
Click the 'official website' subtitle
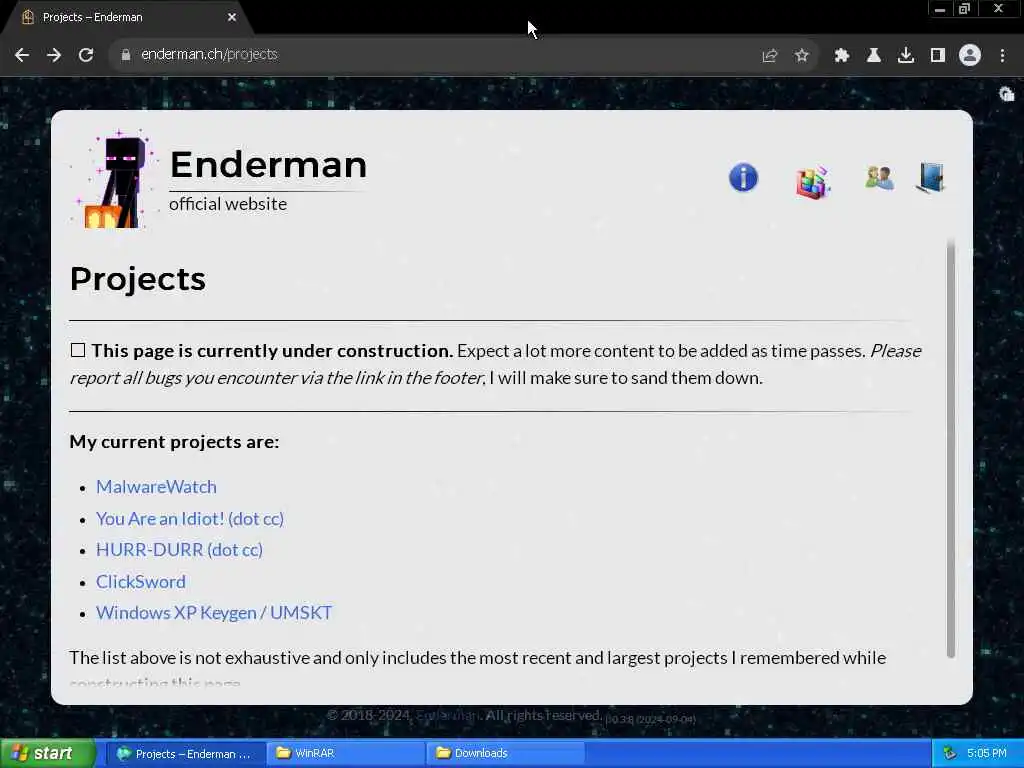pyautogui.click(x=228, y=204)
